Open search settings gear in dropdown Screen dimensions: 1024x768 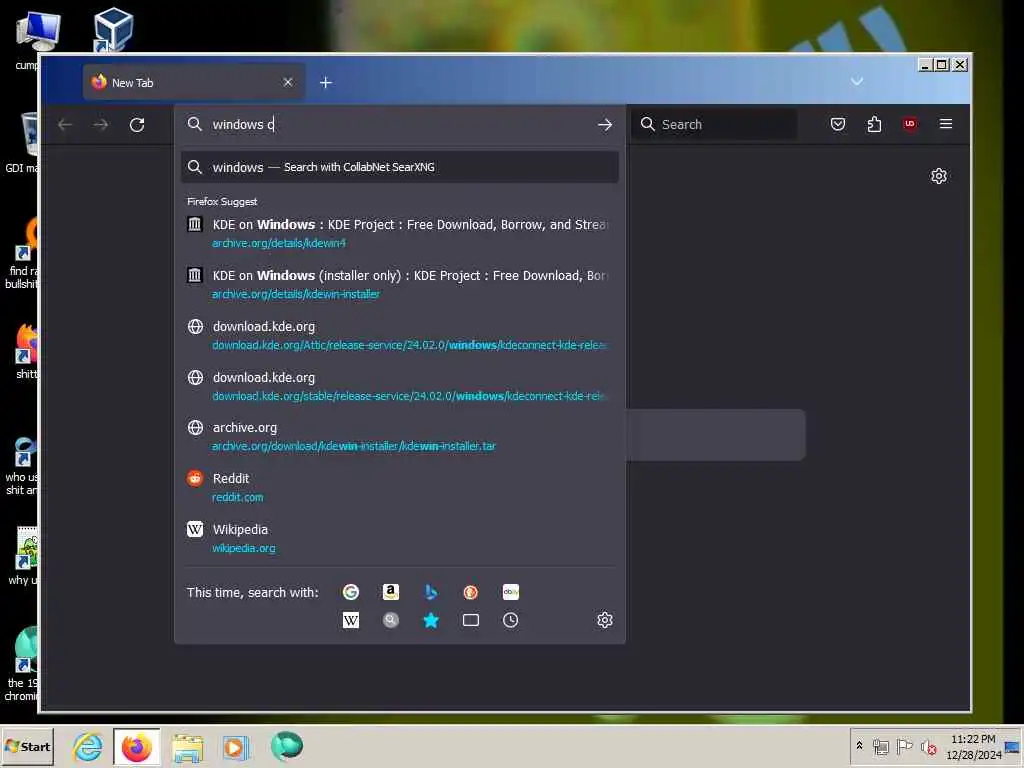[605, 620]
